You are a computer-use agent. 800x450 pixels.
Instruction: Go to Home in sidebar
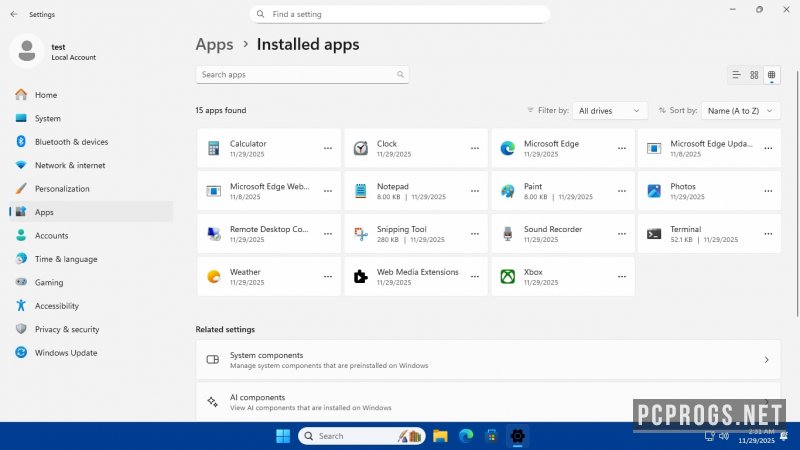(91, 95)
